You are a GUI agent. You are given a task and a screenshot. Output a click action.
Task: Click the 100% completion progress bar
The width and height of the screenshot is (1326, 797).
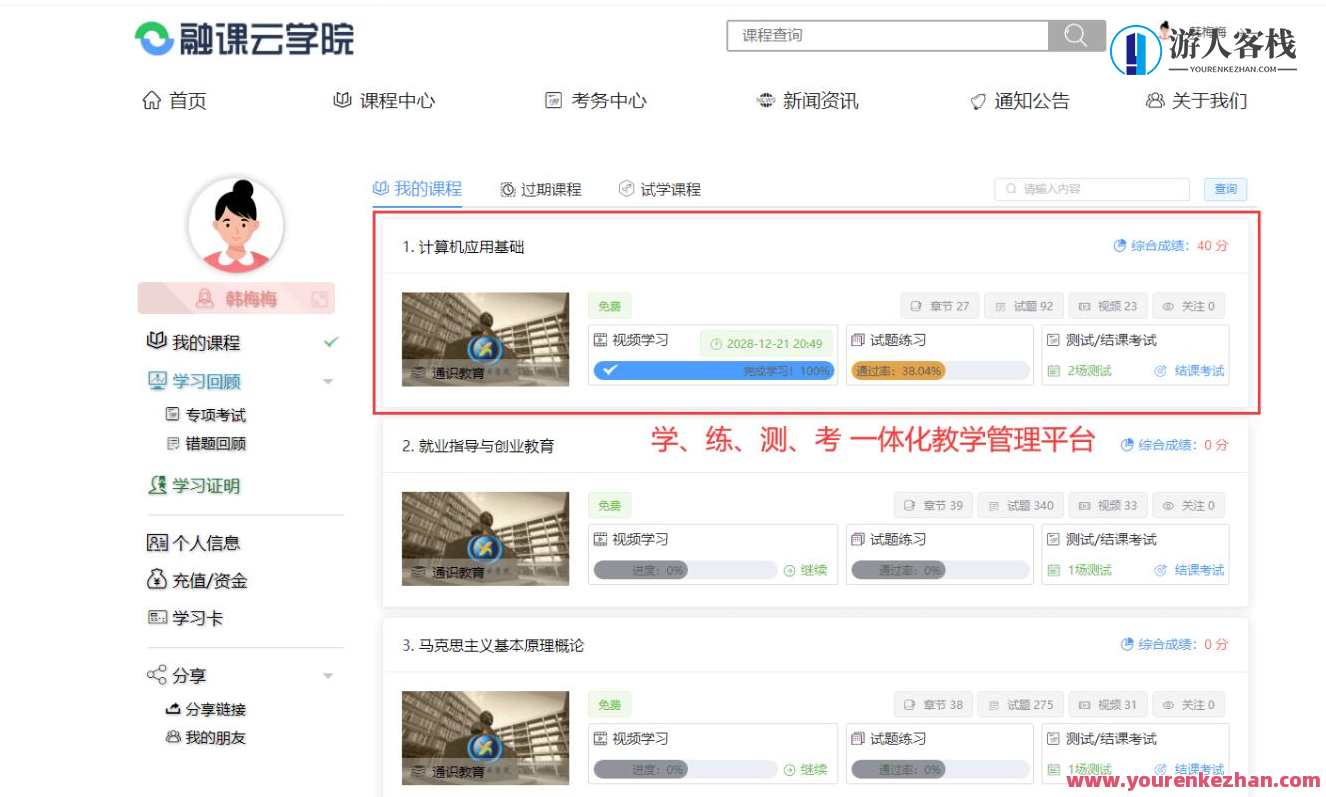[711, 370]
